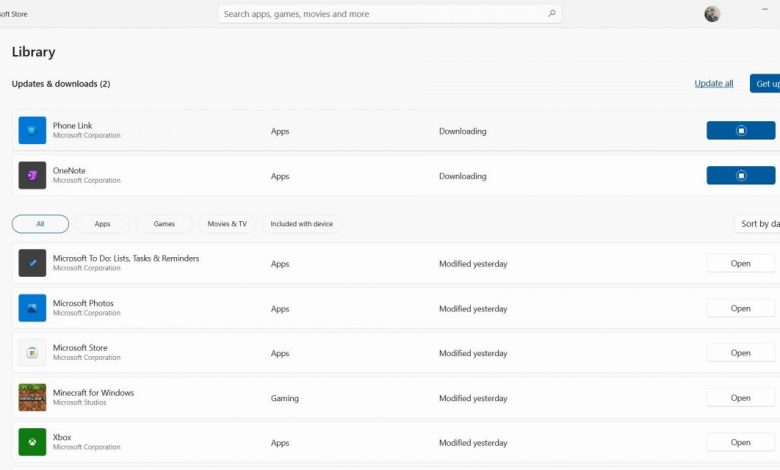
Task: Open the Sort by dropdown
Action: pos(758,224)
